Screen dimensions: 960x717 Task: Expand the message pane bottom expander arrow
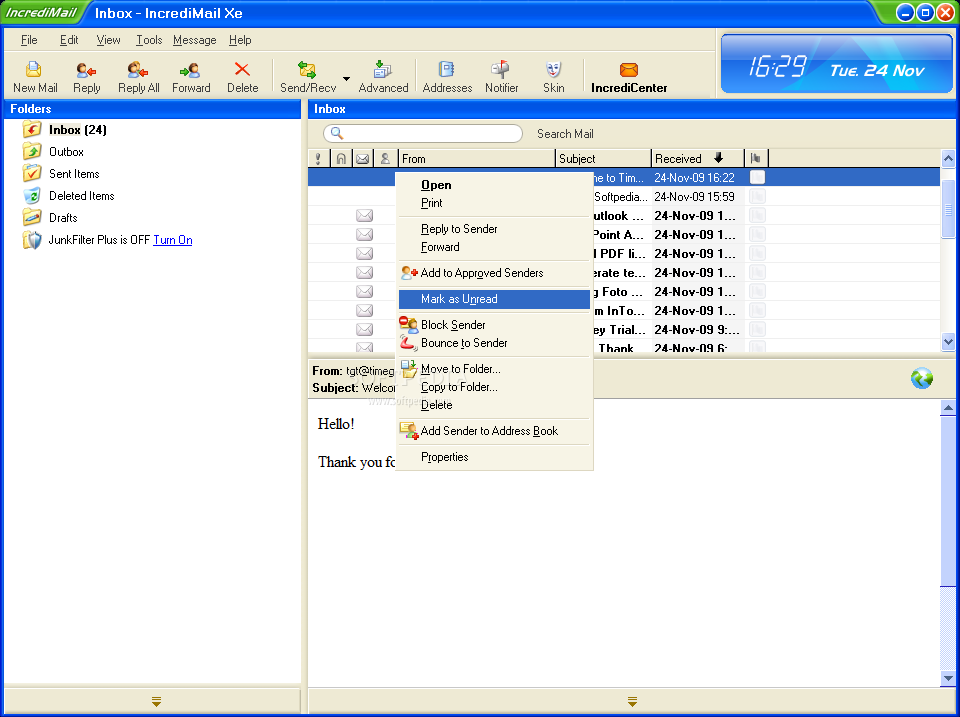coord(632,701)
